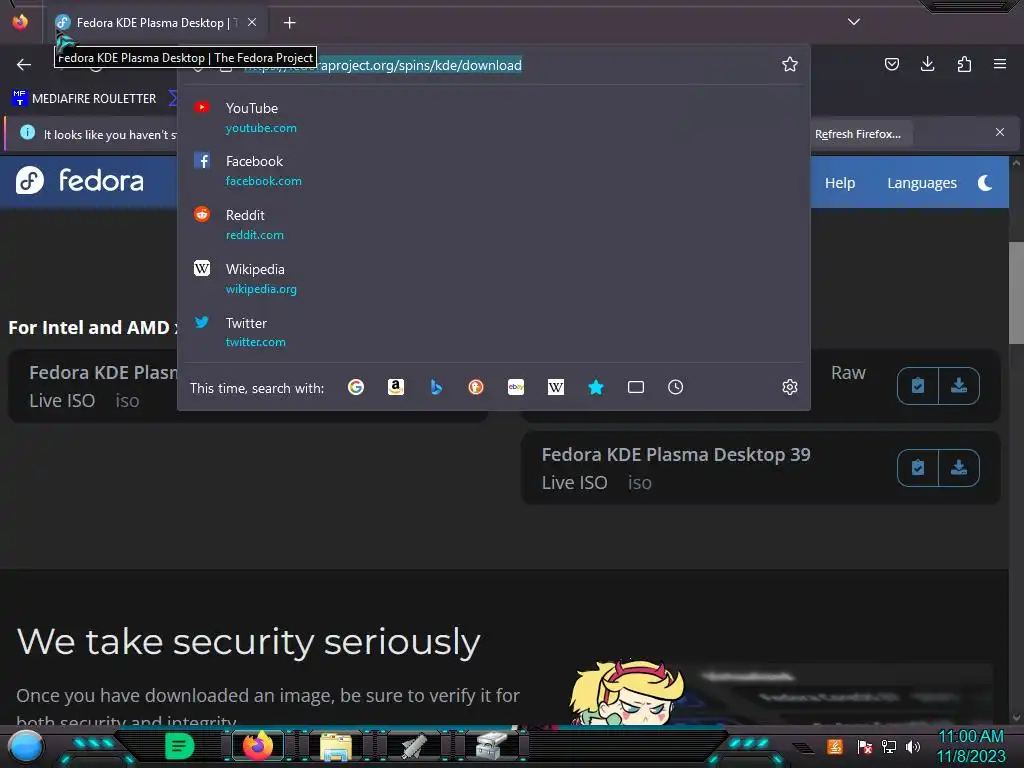Open search settings gear

[x=790, y=387]
